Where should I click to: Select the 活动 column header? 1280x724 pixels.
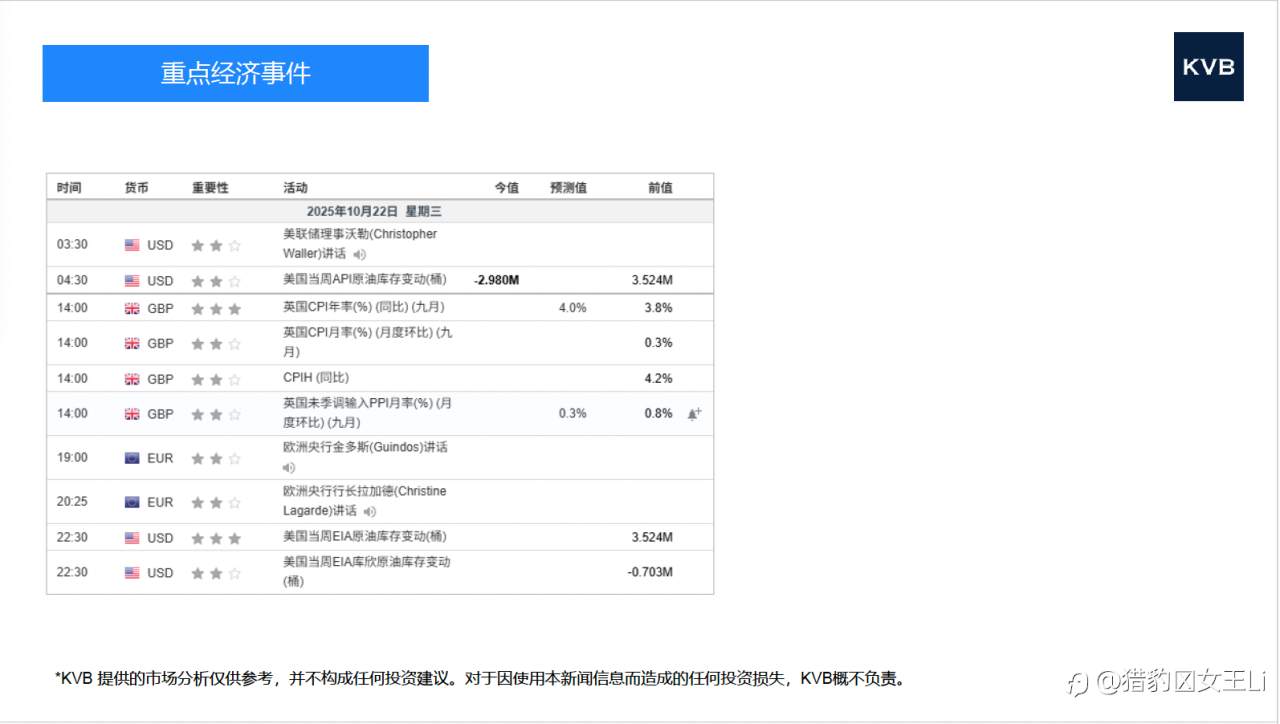coord(296,187)
